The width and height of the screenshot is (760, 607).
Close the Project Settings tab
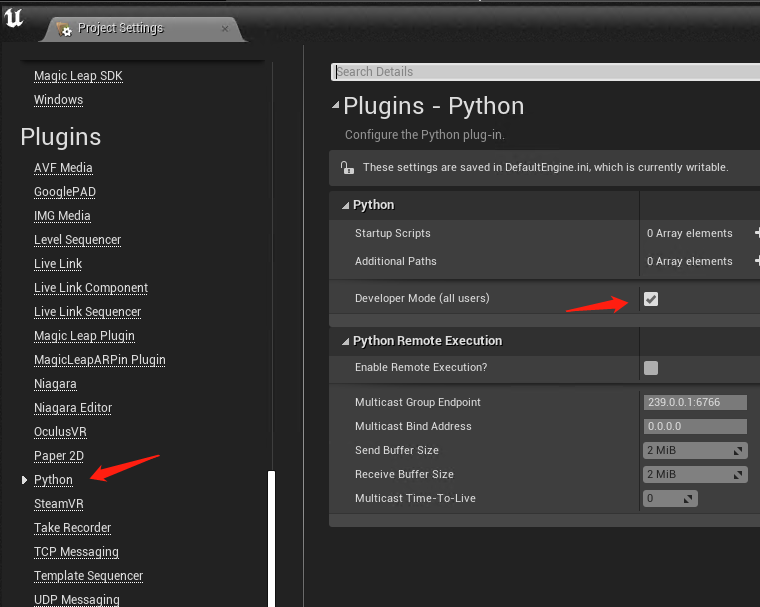click(225, 29)
